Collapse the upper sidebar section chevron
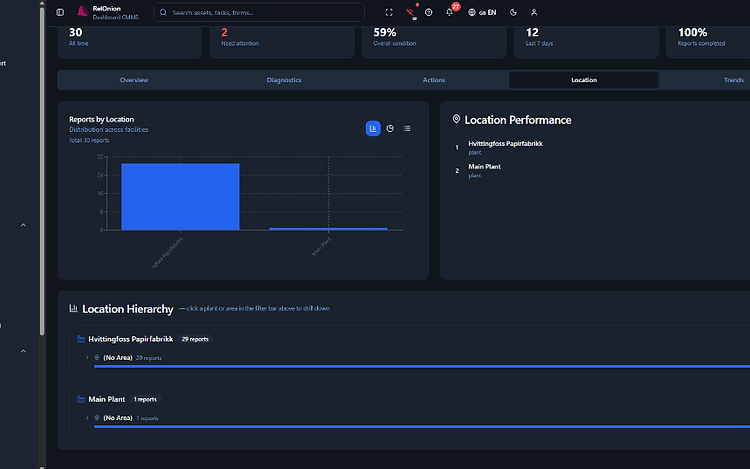Image resolution: width=750 pixels, height=469 pixels. point(23,225)
